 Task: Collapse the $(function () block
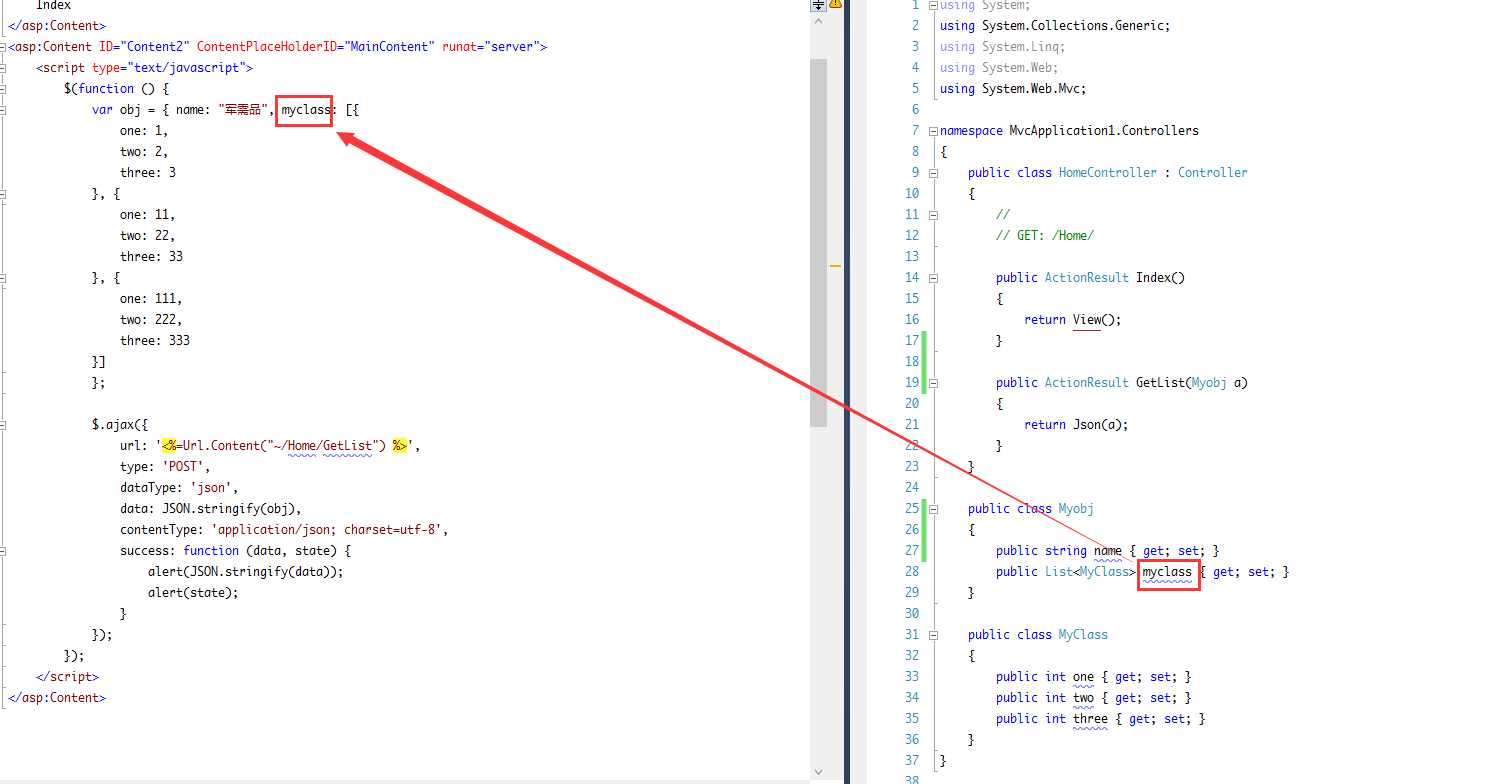click(x=4, y=89)
